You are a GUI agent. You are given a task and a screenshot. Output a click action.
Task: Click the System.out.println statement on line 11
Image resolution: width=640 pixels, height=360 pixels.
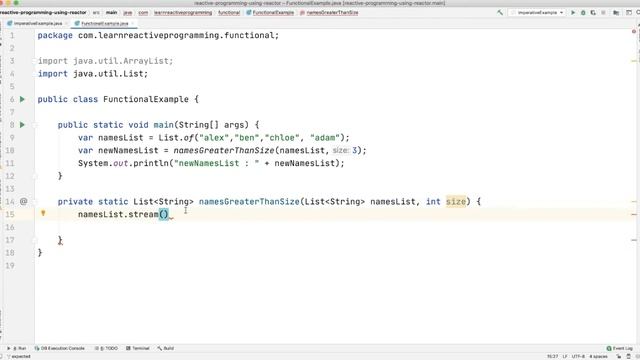[211, 163]
